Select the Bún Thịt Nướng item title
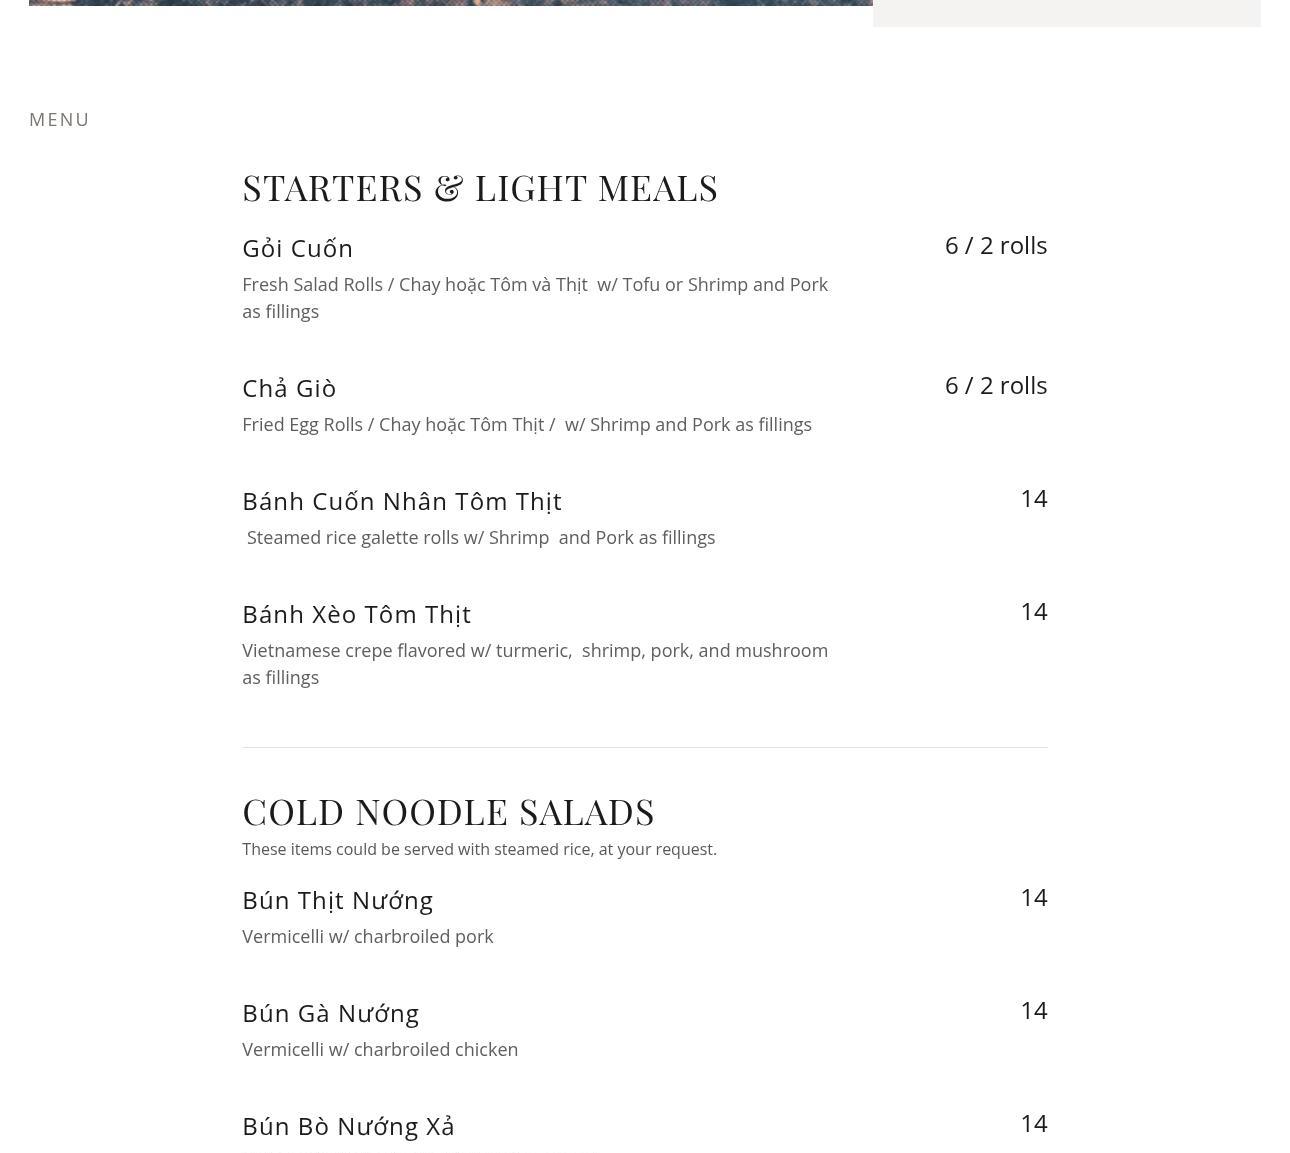Viewport: 1290px width, 1153px height. 337,900
